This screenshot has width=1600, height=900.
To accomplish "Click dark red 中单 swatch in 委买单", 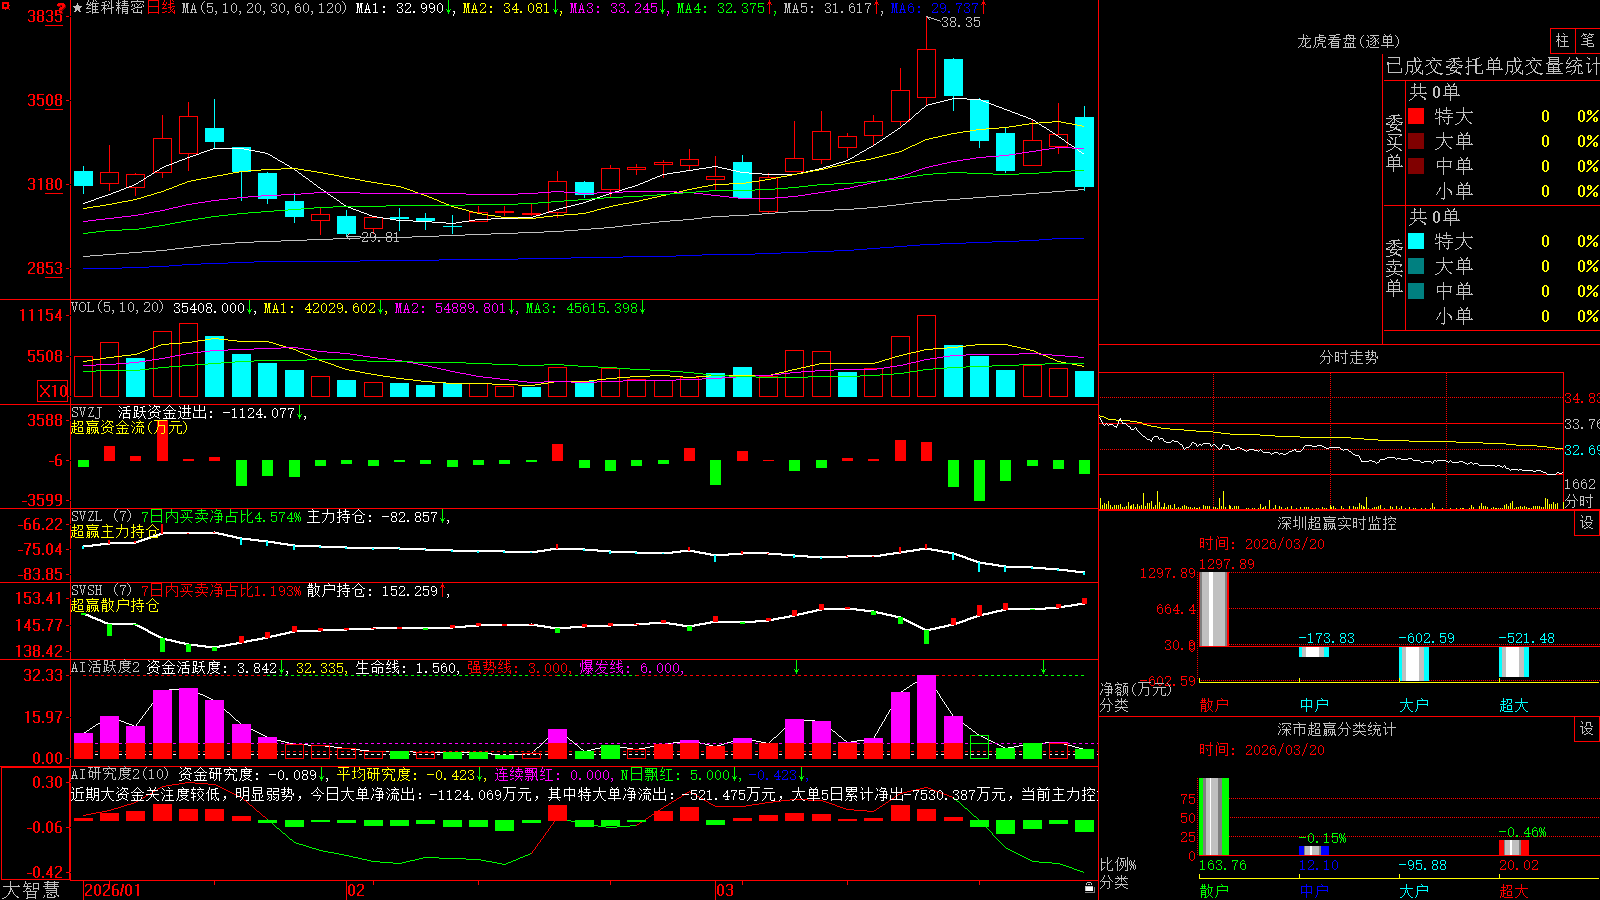I will (1416, 166).
